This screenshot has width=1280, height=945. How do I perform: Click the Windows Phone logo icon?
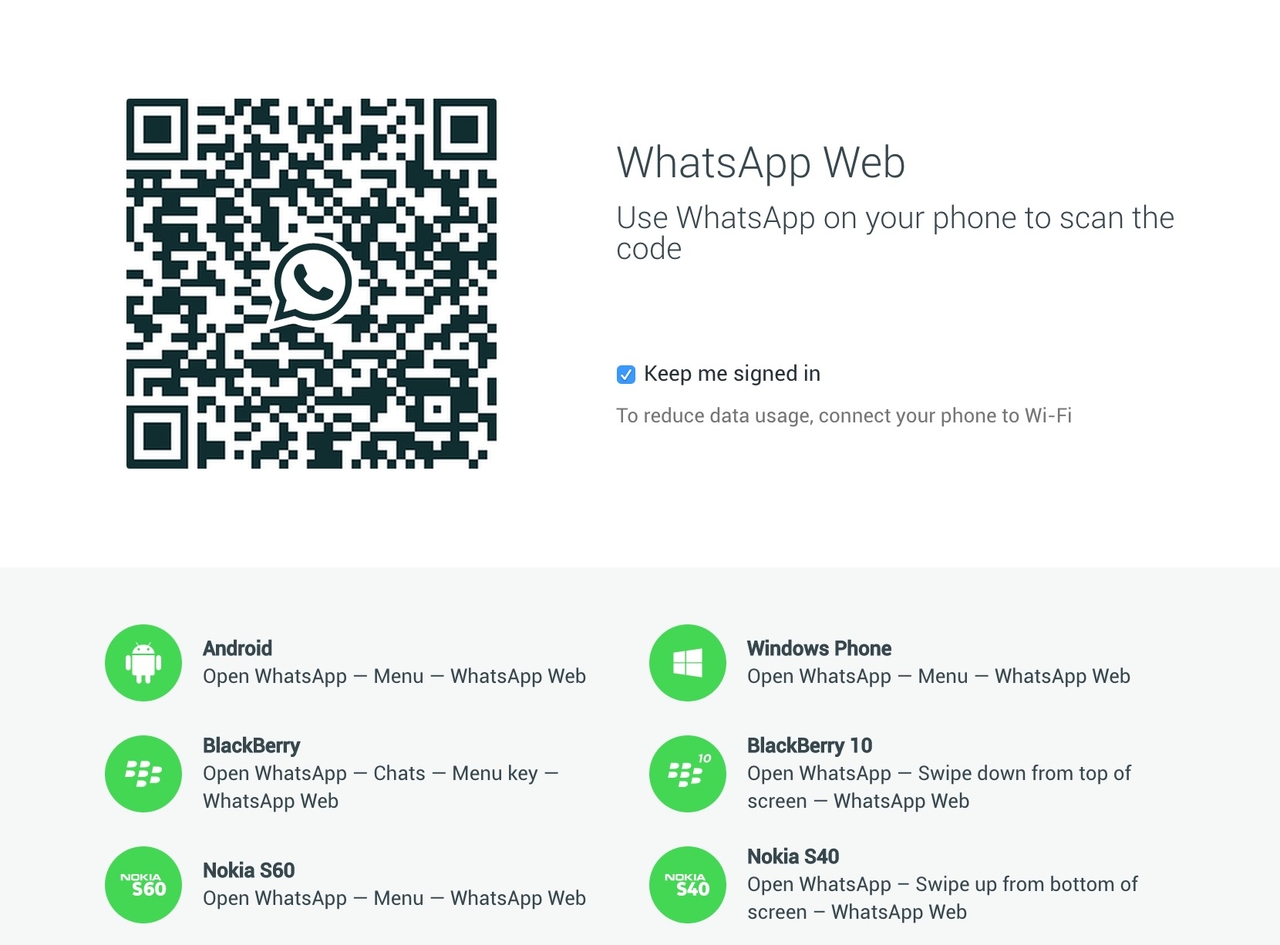[x=687, y=663]
